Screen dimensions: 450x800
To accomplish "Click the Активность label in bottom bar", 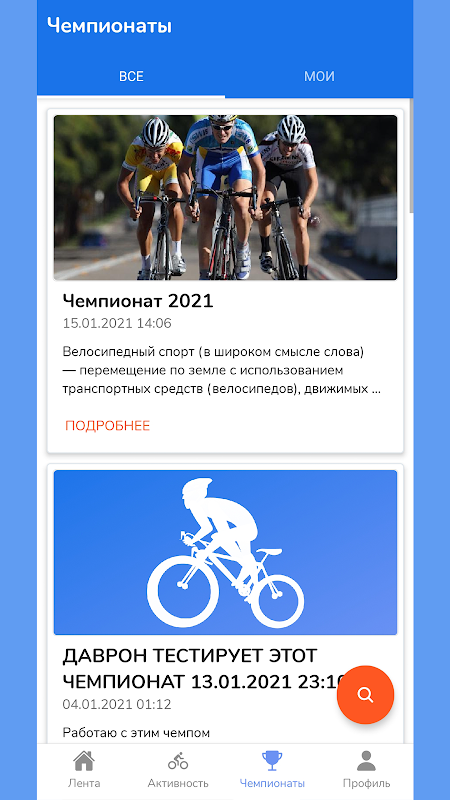I will 178,783.
